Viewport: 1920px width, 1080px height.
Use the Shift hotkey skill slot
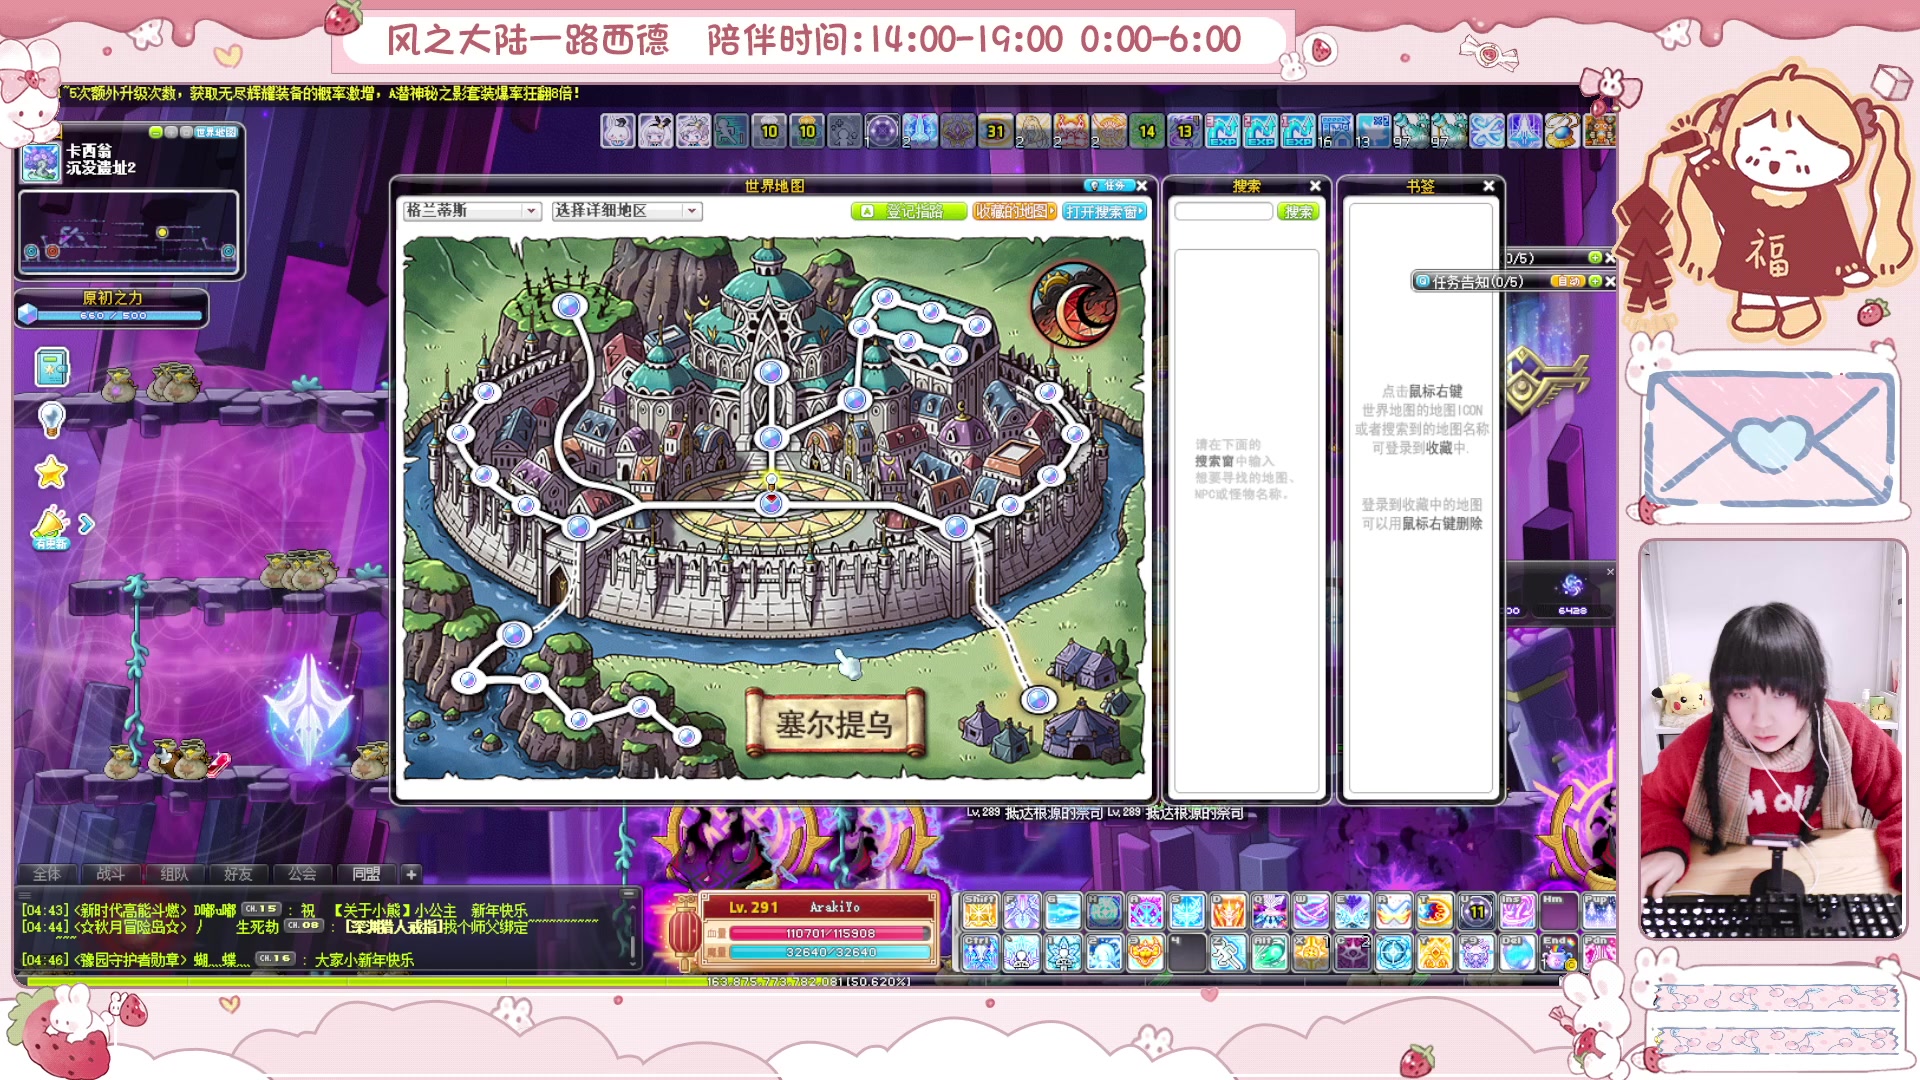pyautogui.click(x=980, y=911)
